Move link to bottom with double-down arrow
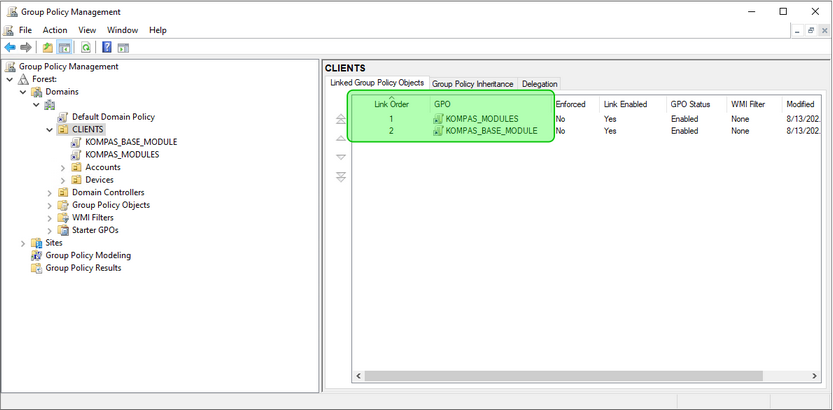This screenshot has width=833, height=410. click(x=341, y=177)
